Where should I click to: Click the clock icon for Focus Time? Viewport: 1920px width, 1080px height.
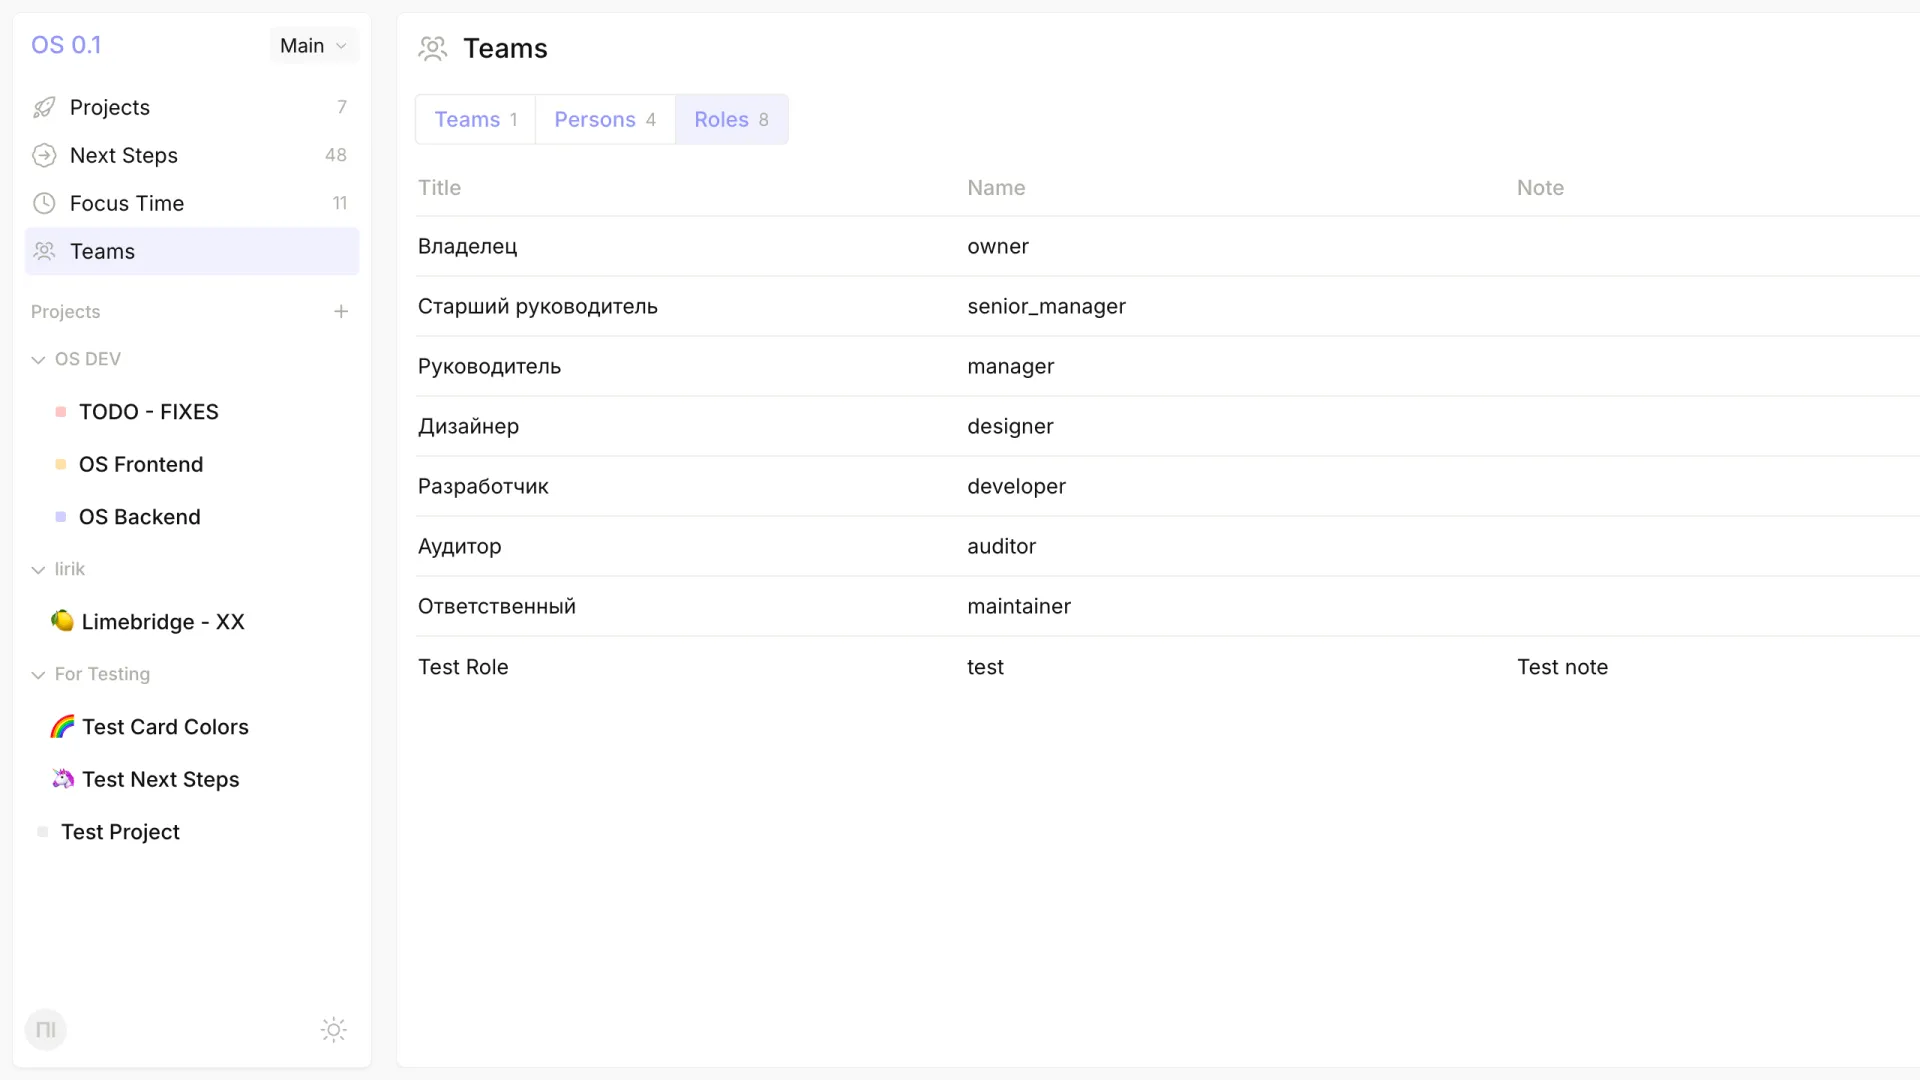44,203
